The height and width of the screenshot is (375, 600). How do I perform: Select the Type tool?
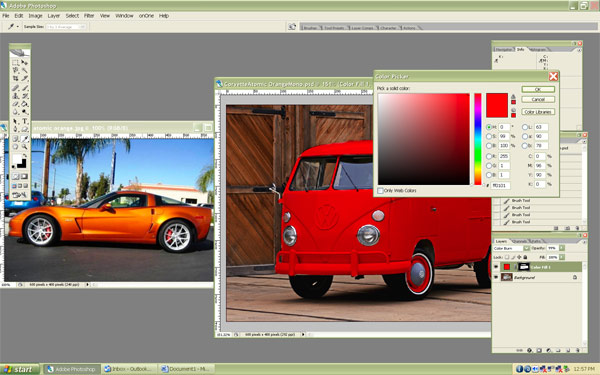tap(24, 121)
